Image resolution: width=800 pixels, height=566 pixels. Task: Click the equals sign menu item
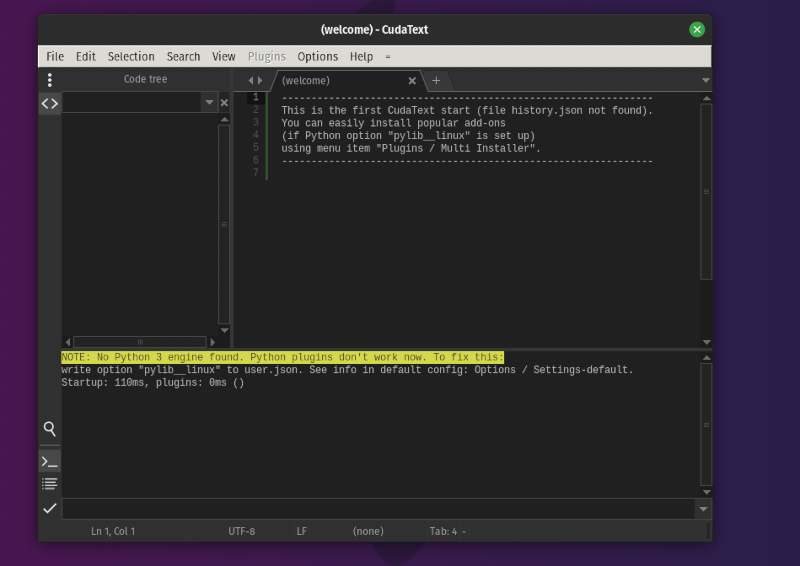[388, 57]
